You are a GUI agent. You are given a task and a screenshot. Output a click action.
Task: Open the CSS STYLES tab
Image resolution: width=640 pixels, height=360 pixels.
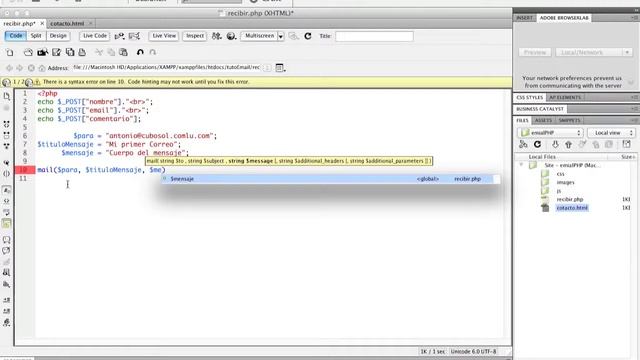(x=529, y=98)
